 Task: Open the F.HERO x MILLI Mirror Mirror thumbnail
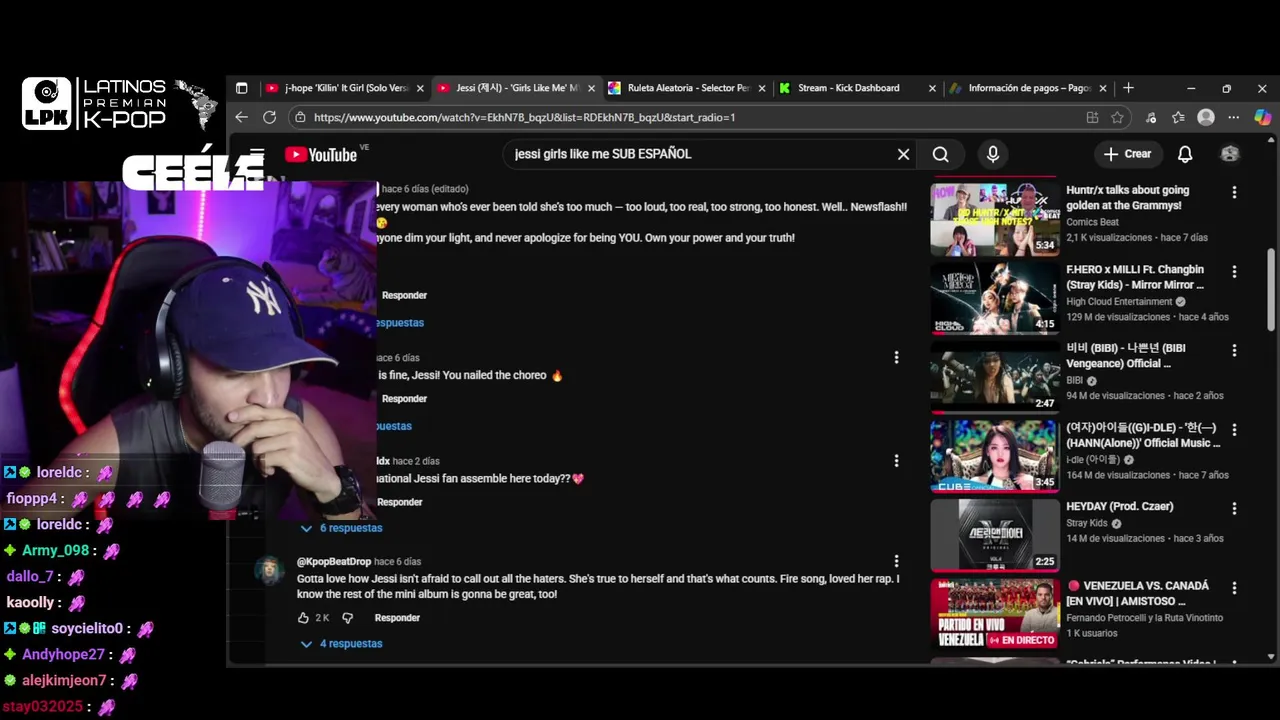point(995,298)
